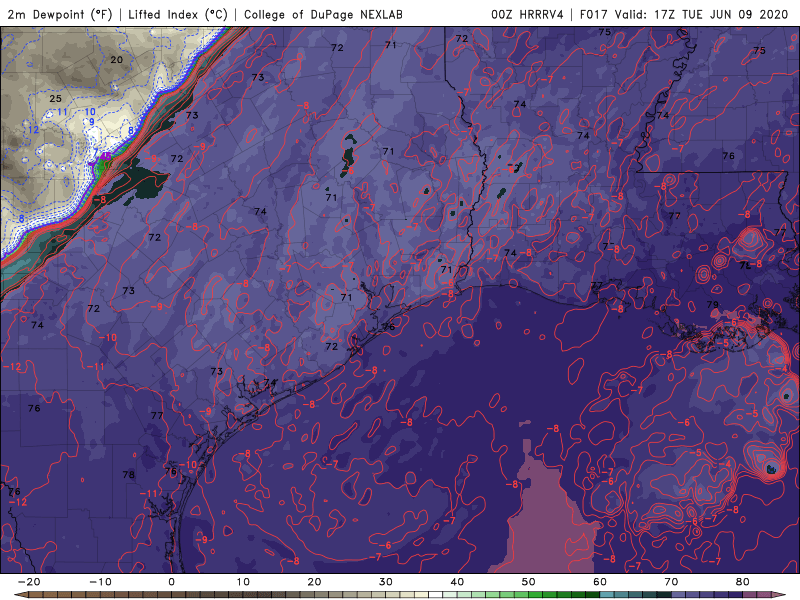Click the "College of DuPage NEXLAB" label
800x600 pixels.
point(323,14)
